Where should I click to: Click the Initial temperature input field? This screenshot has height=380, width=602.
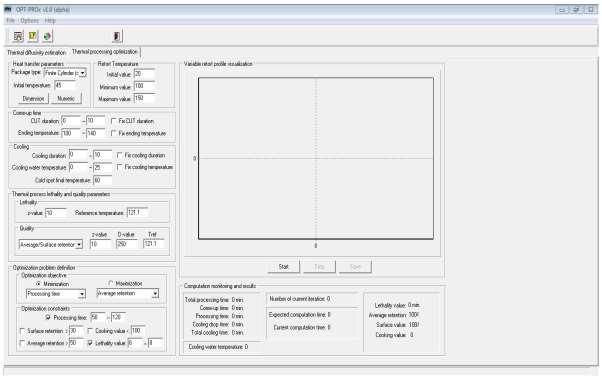point(65,85)
